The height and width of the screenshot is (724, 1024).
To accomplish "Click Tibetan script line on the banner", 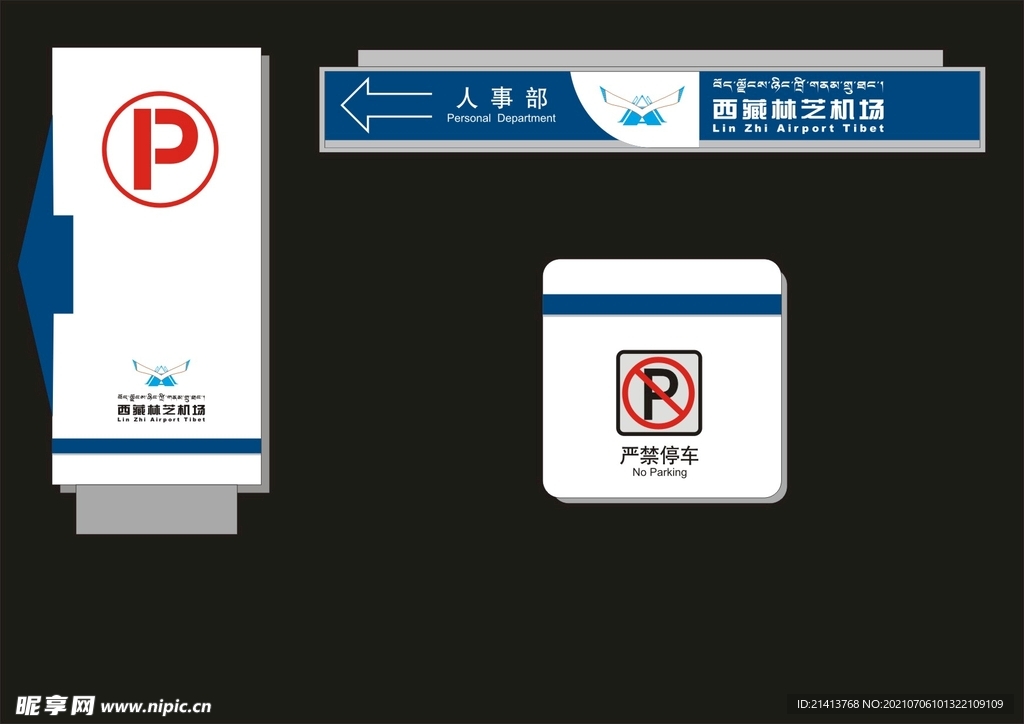I will (798, 86).
